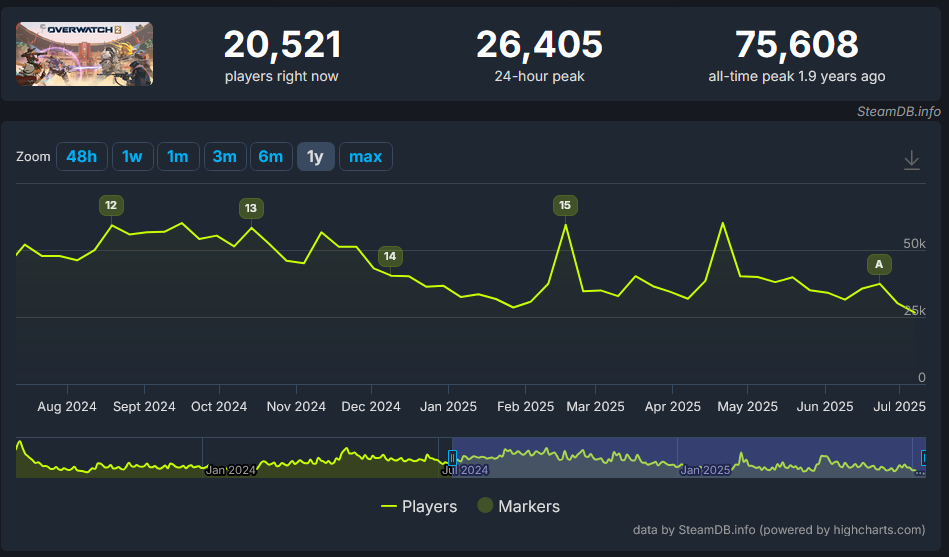Click the left navigator range handle
949x557 pixels.
(x=452, y=458)
